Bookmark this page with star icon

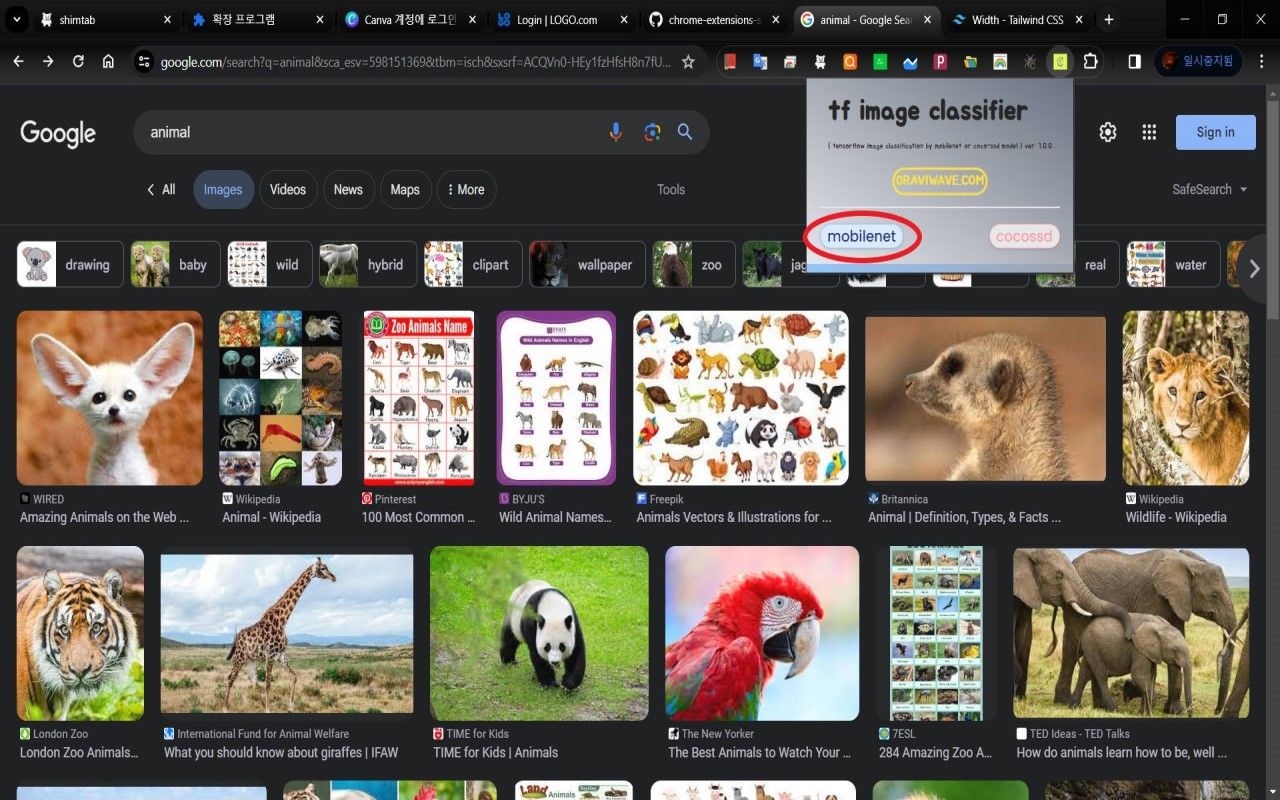point(688,62)
